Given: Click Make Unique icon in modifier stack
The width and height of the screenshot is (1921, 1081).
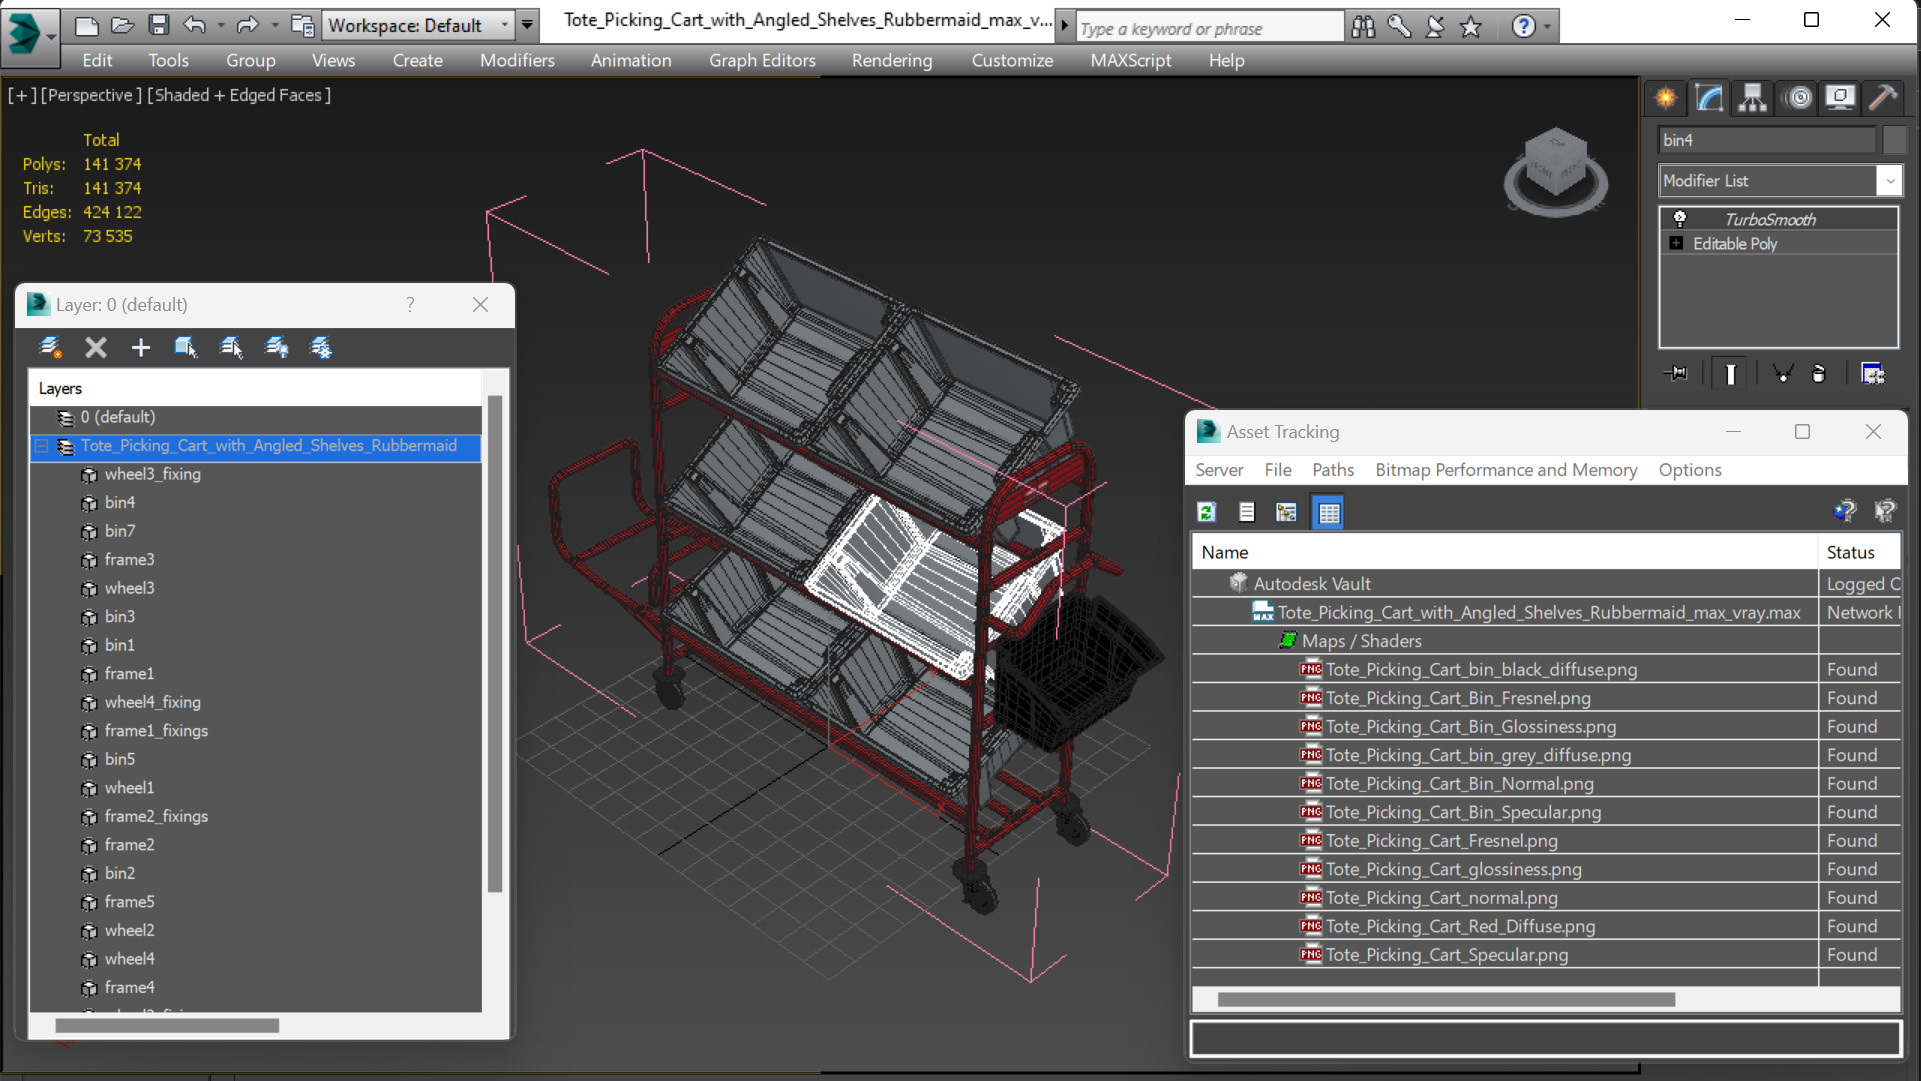Looking at the screenshot, I should [x=1782, y=373].
